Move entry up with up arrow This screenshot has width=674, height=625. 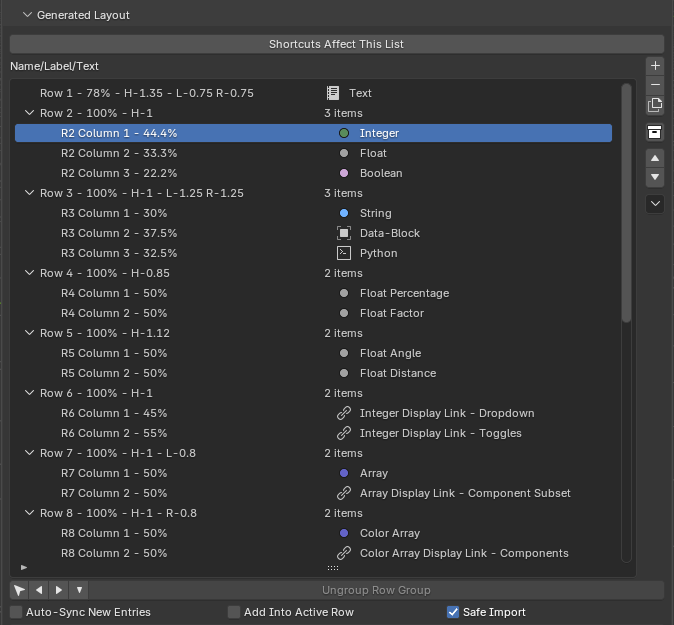click(655, 158)
